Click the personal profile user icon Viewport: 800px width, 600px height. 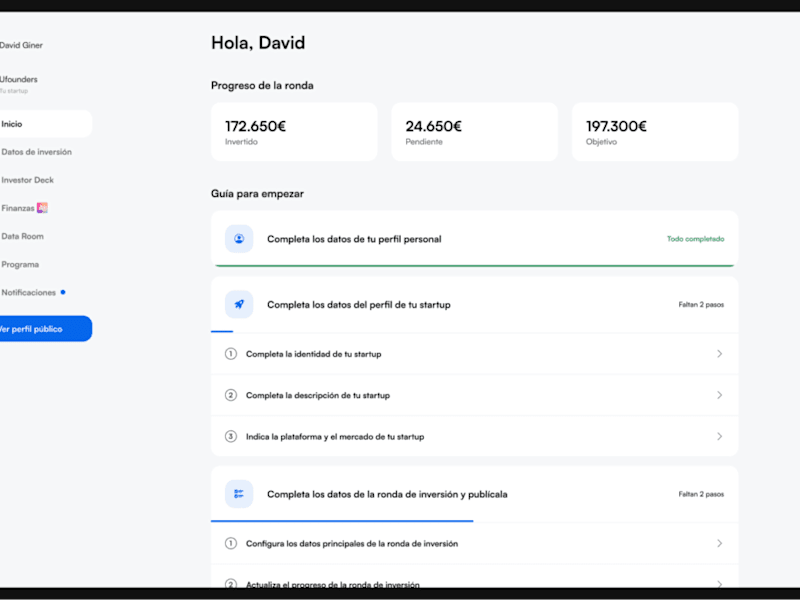pos(239,239)
